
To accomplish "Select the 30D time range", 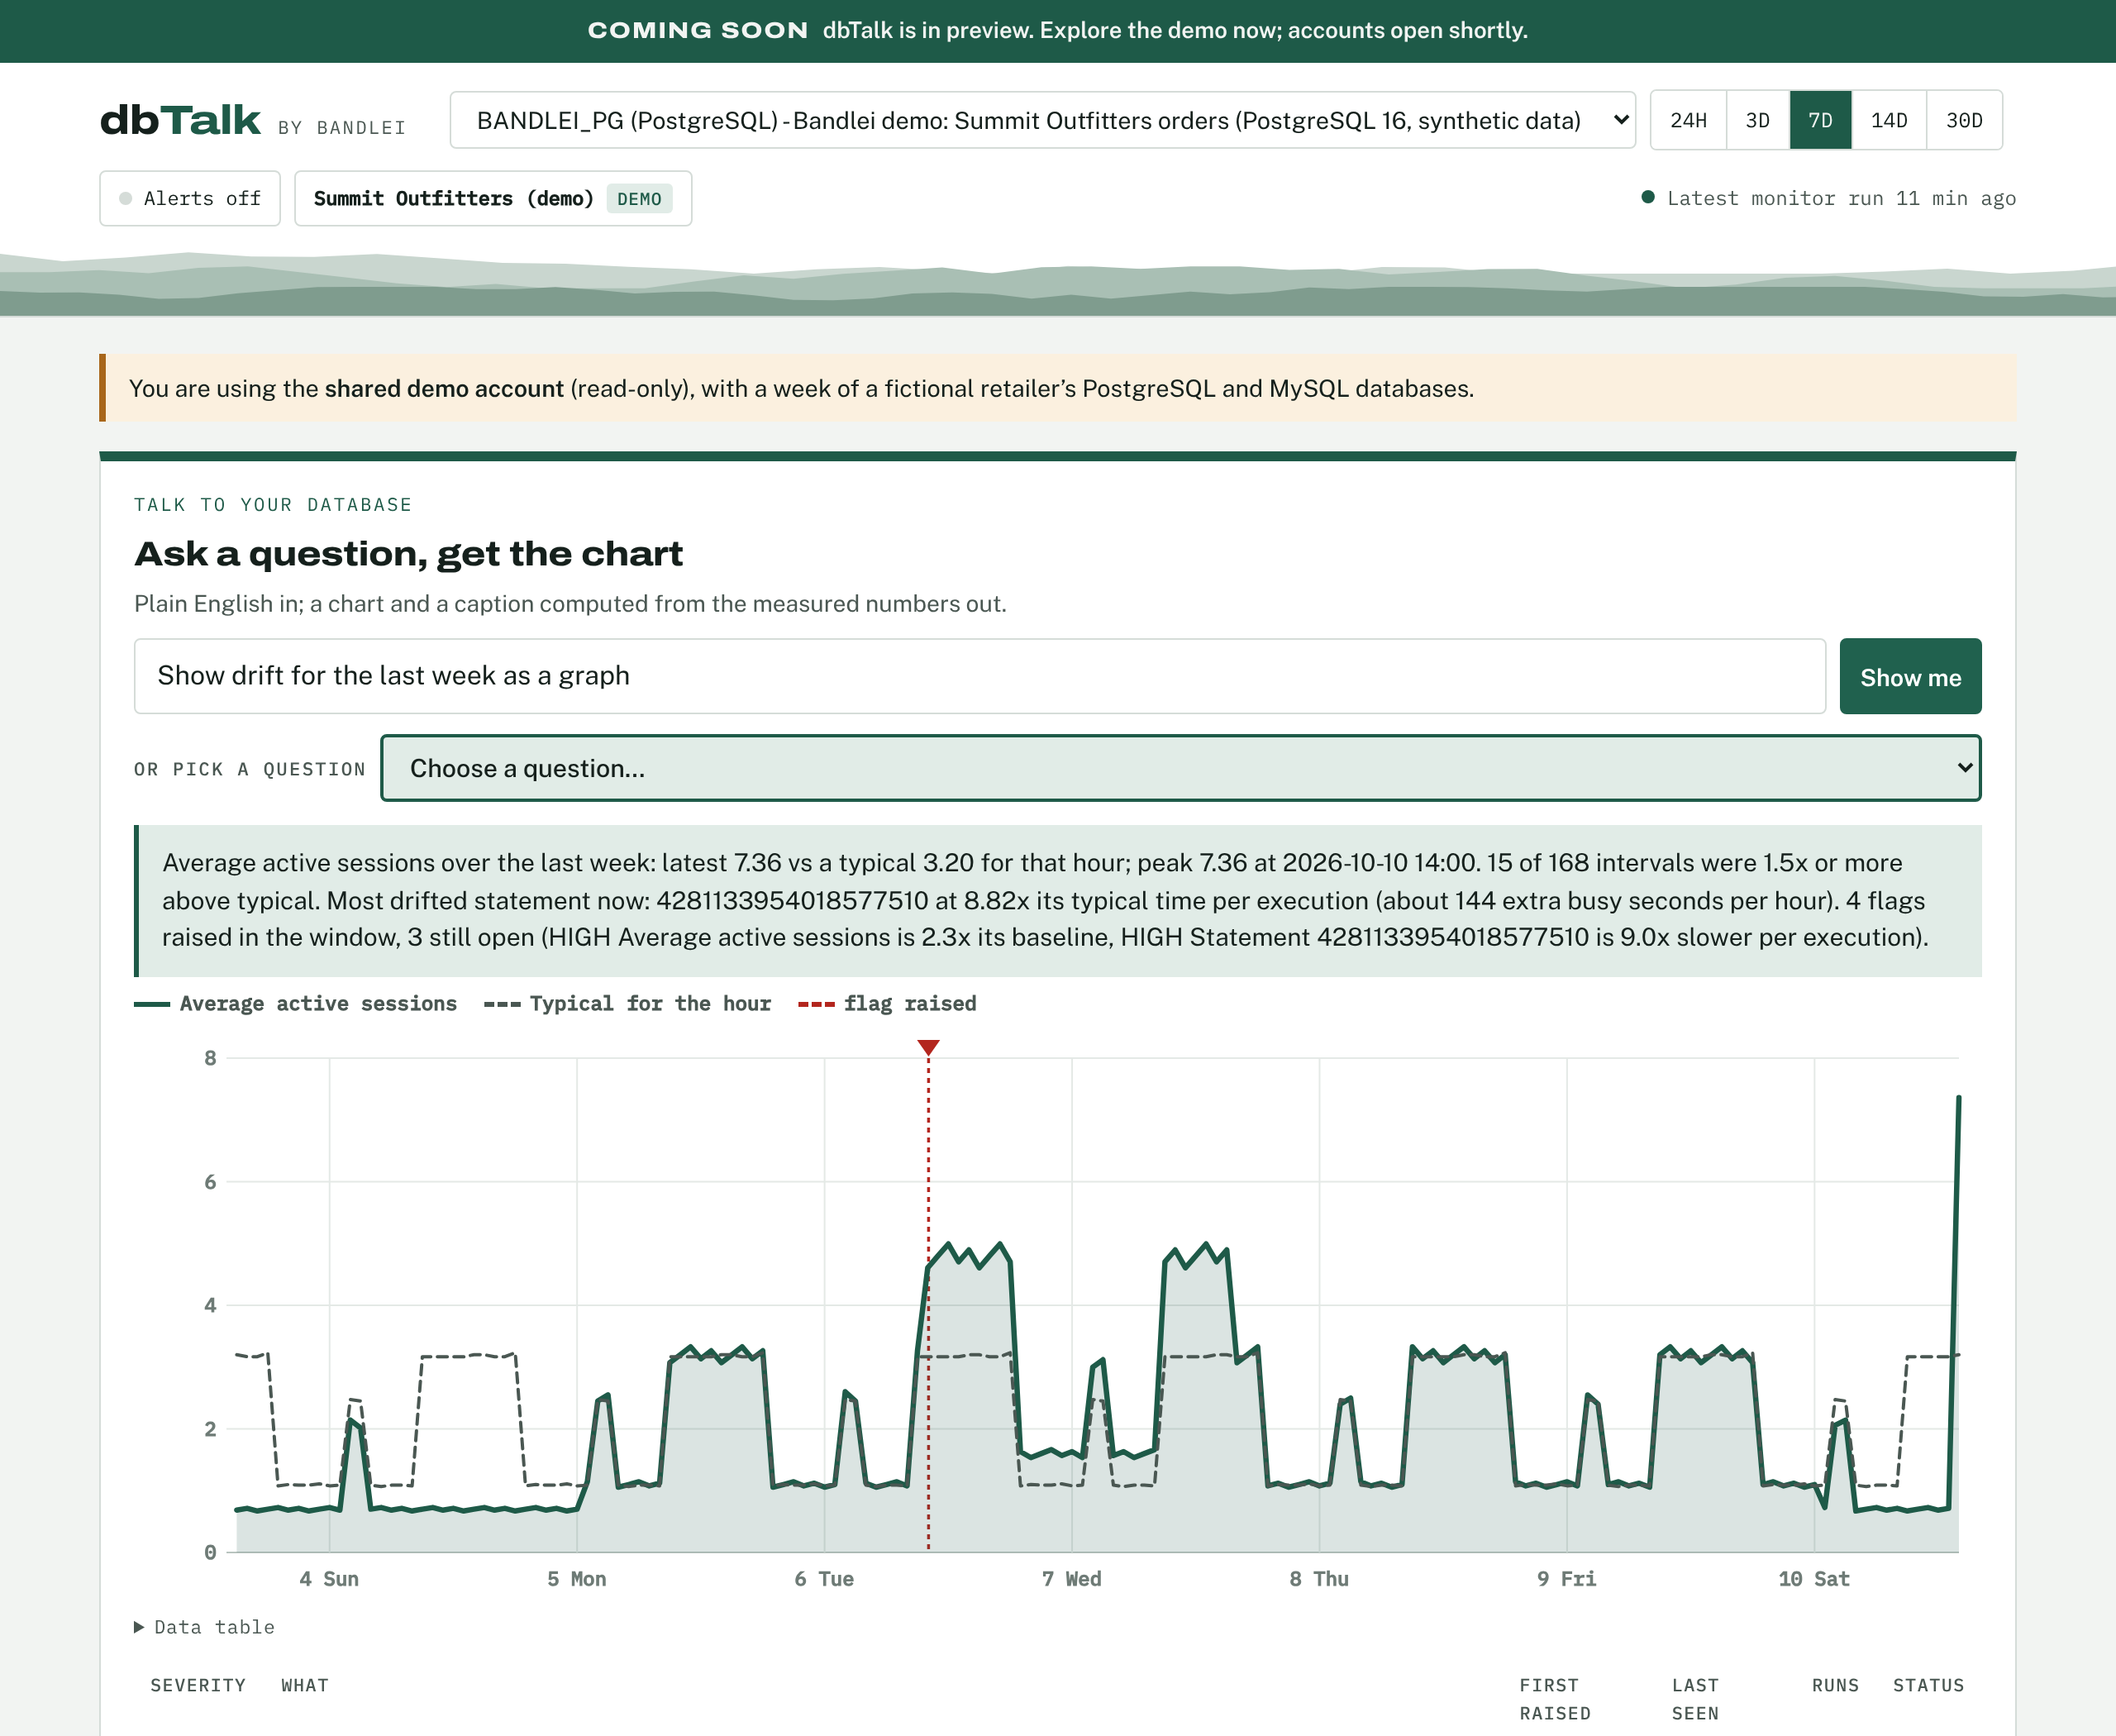I will click(x=1964, y=120).
